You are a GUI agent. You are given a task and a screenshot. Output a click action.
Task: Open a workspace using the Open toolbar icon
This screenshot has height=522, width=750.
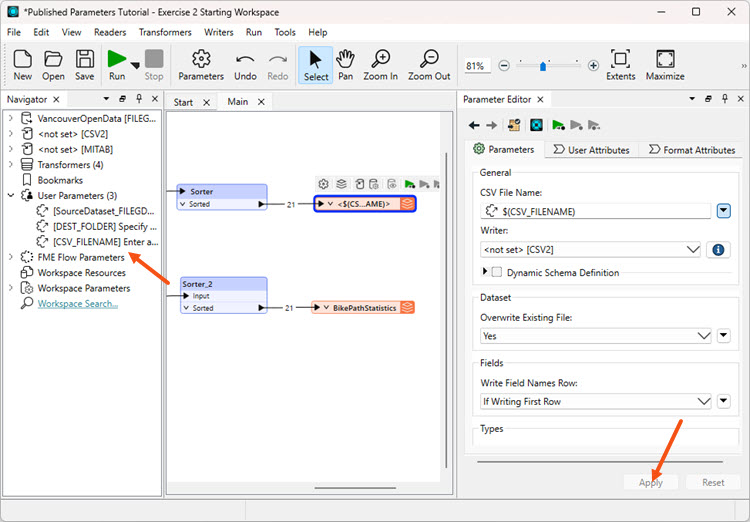[53, 65]
